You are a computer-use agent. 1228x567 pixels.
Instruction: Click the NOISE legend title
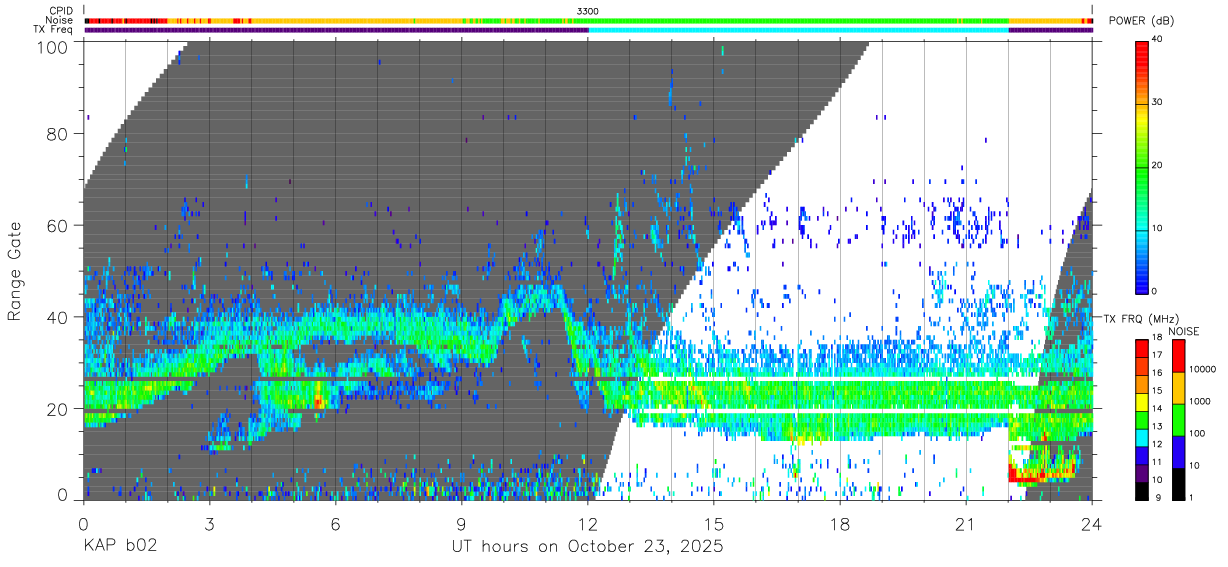point(1186,331)
